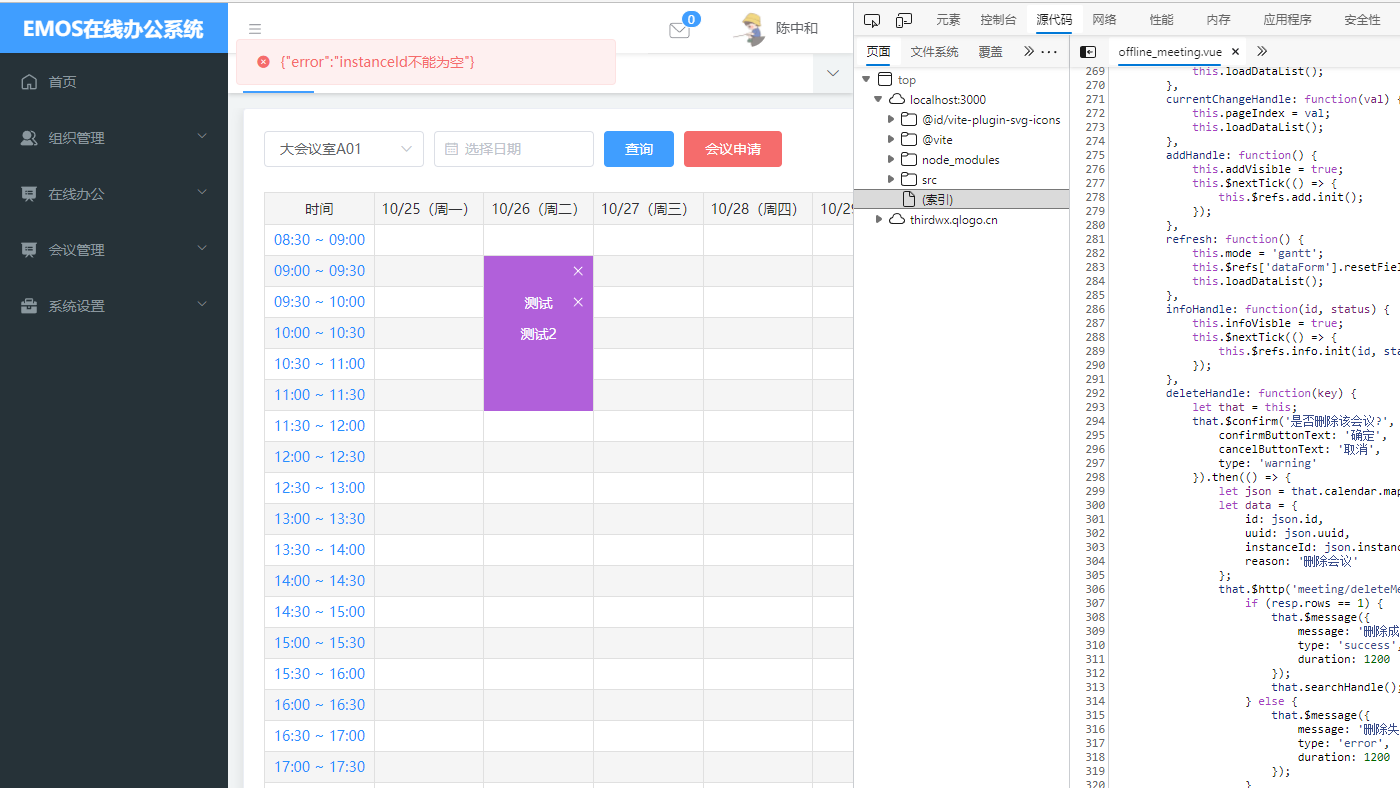Collapse the localhost:3000 tree node

(878, 100)
